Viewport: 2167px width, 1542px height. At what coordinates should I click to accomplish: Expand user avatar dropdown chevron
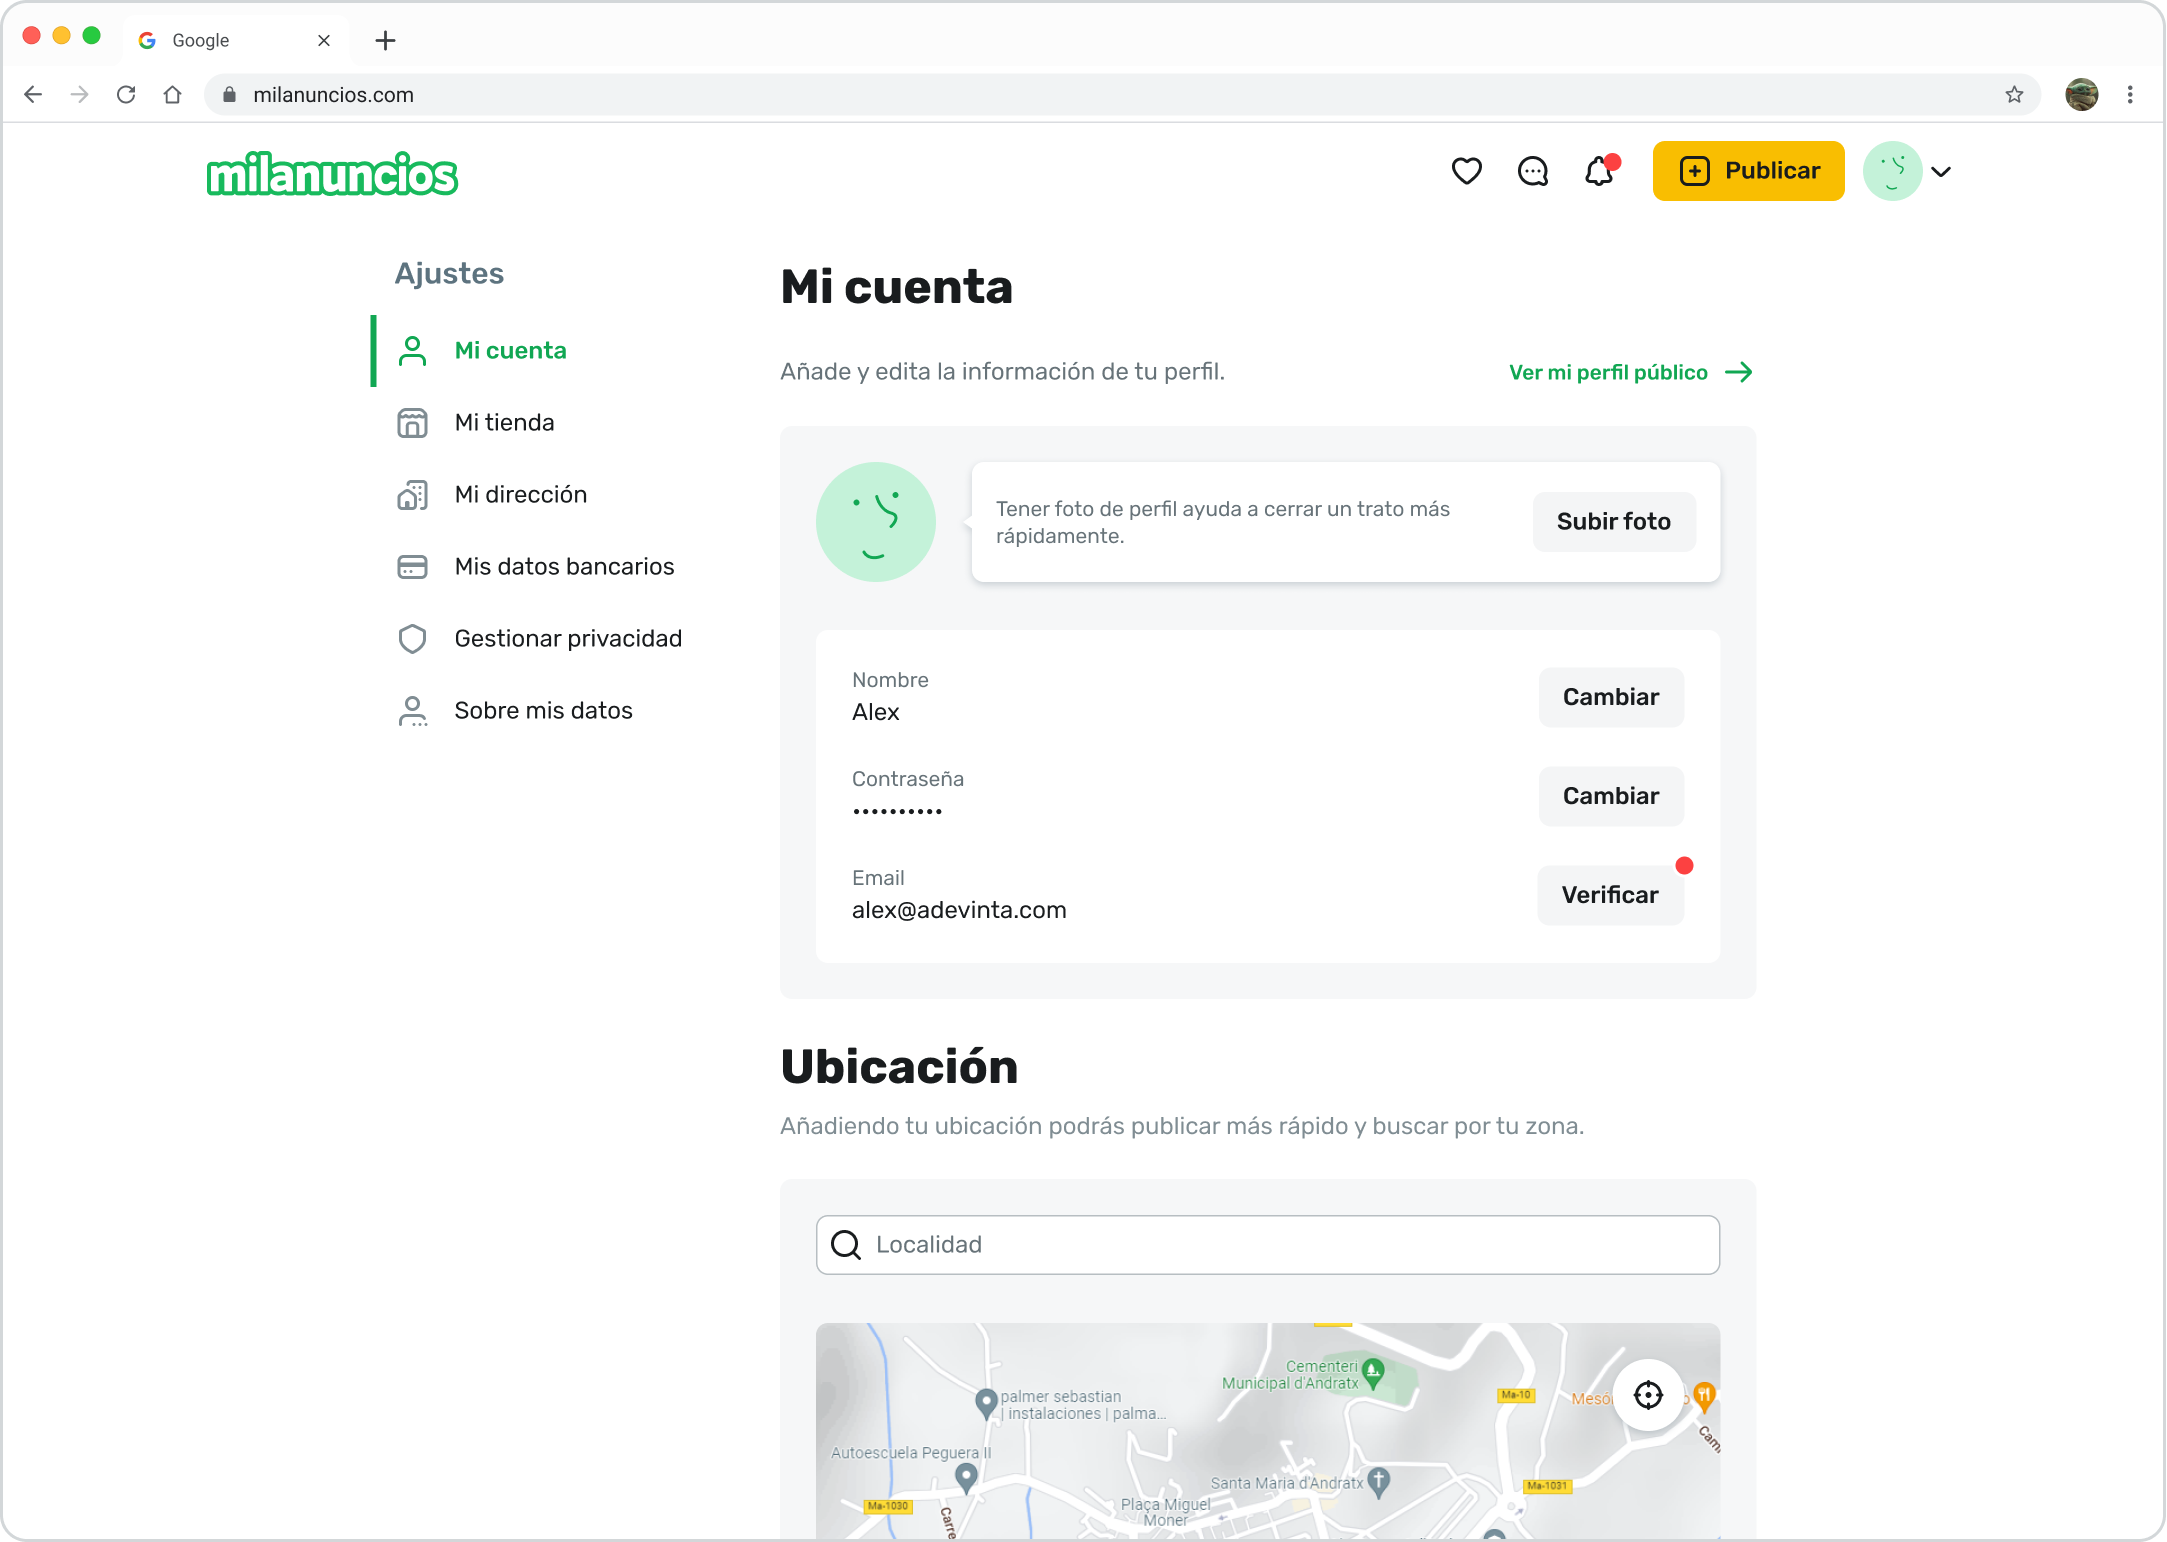click(1941, 172)
